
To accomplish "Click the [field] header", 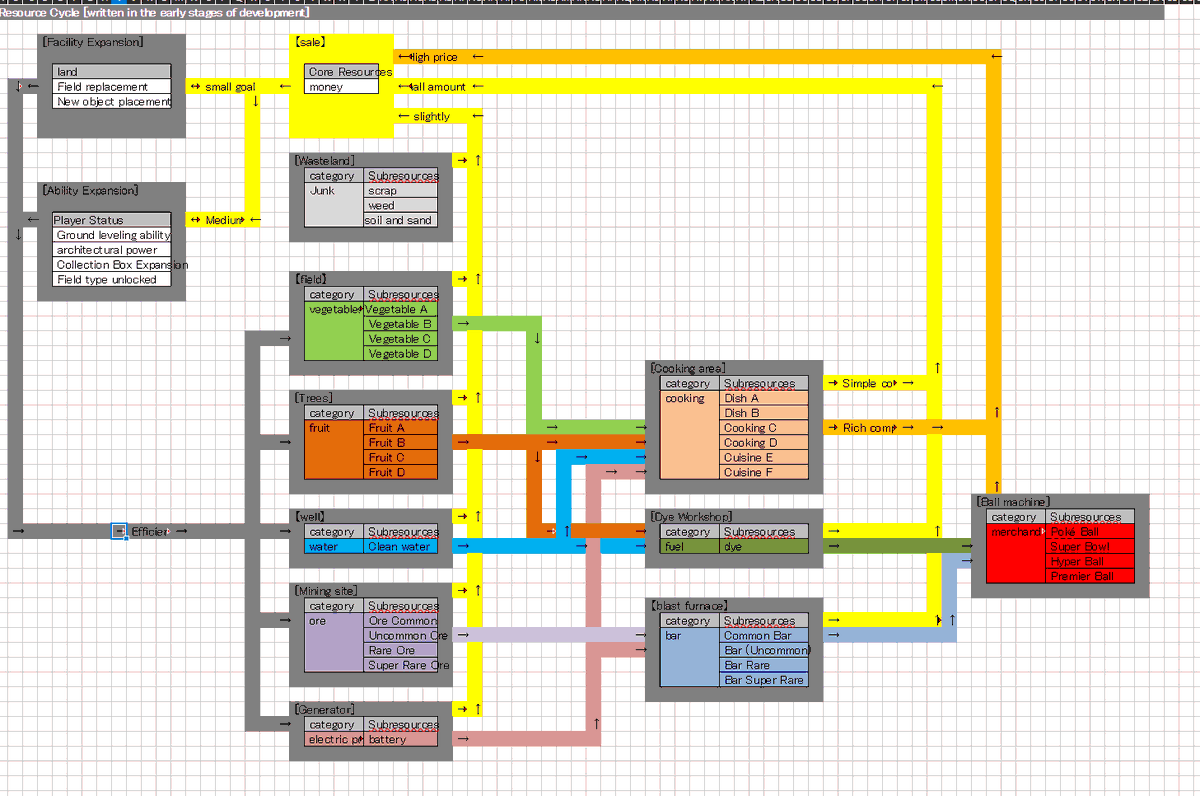I will (311, 280).
